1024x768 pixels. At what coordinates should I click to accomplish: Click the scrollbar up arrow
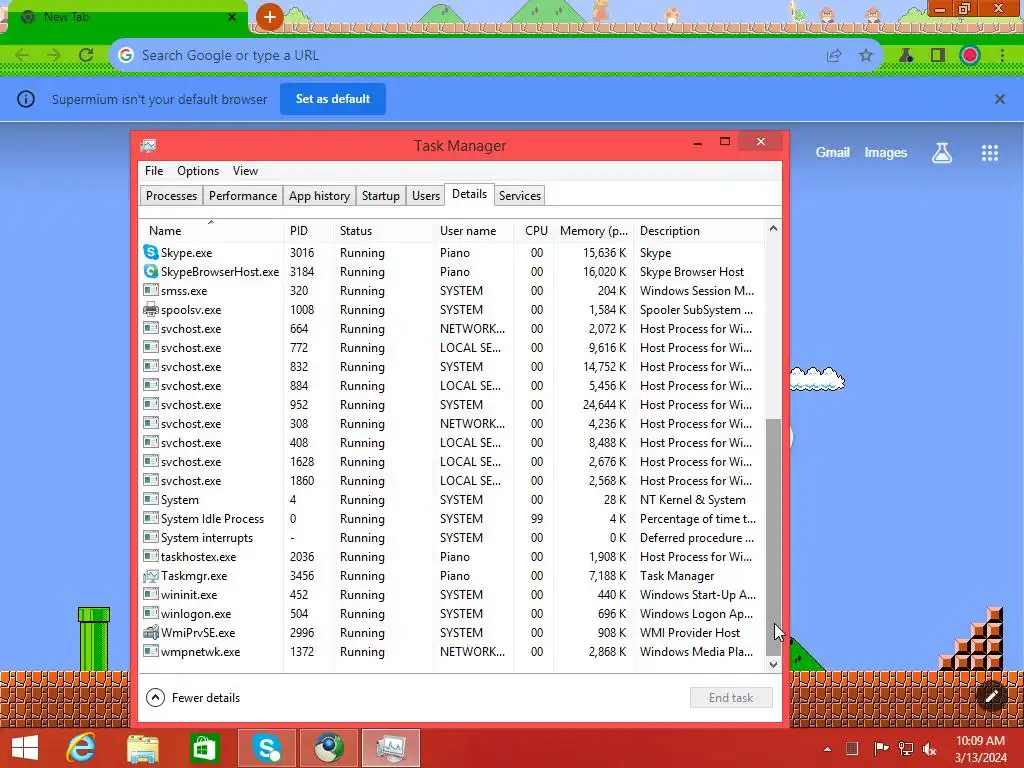click(773, 228)
